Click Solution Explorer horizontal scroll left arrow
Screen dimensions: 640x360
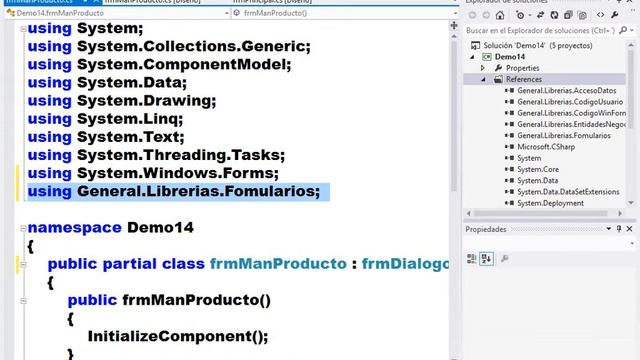click(469, 213)
